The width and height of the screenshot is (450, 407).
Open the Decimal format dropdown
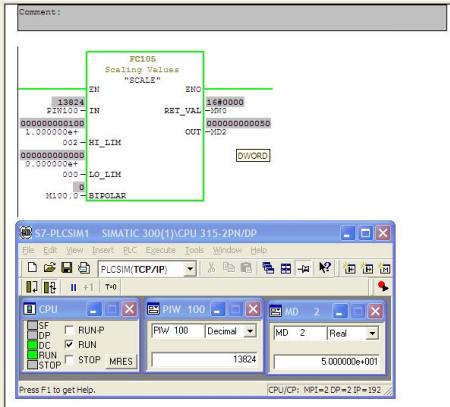(x=250, y=331)
